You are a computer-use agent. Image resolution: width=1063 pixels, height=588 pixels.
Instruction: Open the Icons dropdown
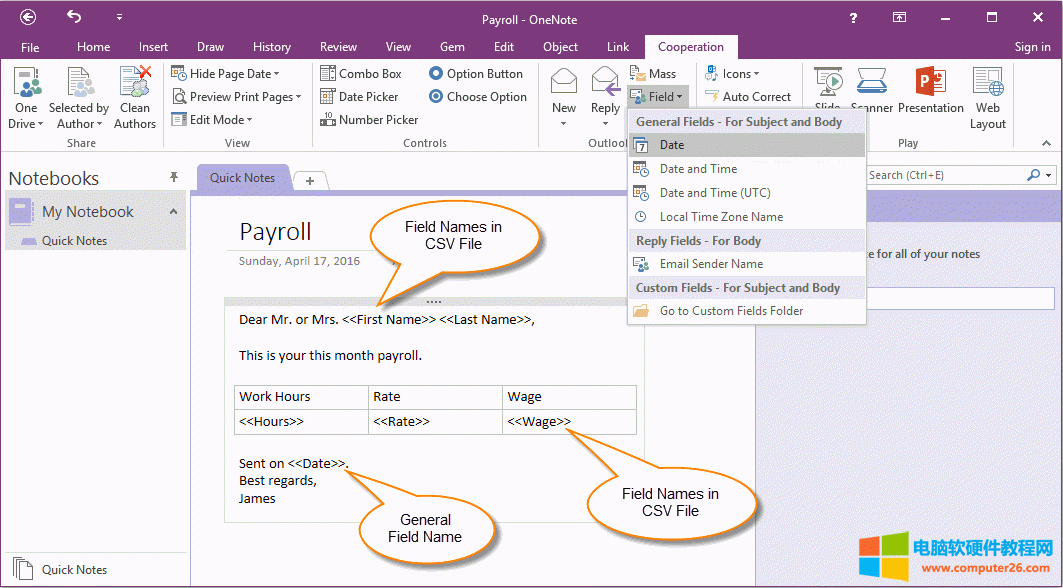pyautogui.click(x=733, y=72)
